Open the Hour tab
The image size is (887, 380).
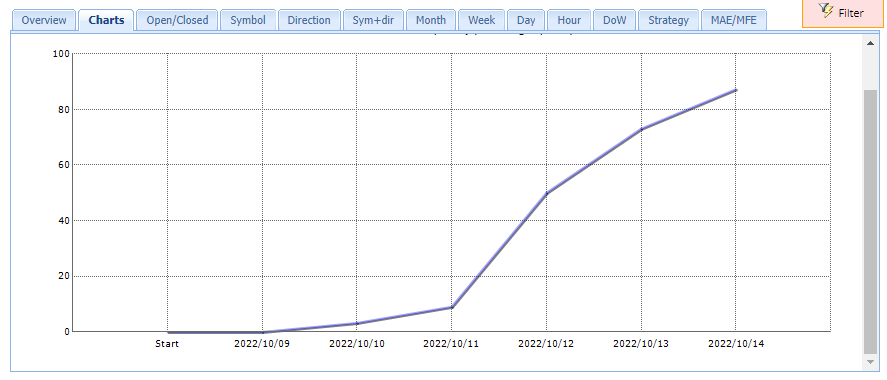pos(569,20)
